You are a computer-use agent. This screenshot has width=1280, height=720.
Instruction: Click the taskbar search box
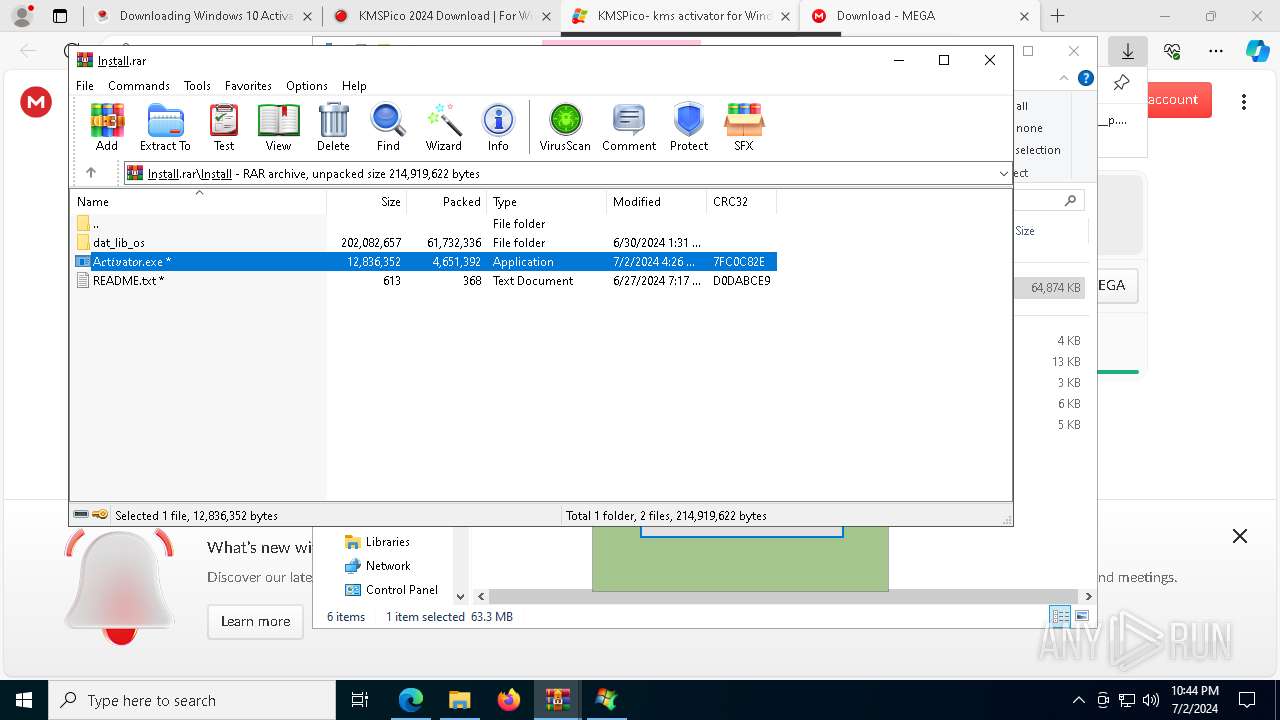tap(192, 700)
